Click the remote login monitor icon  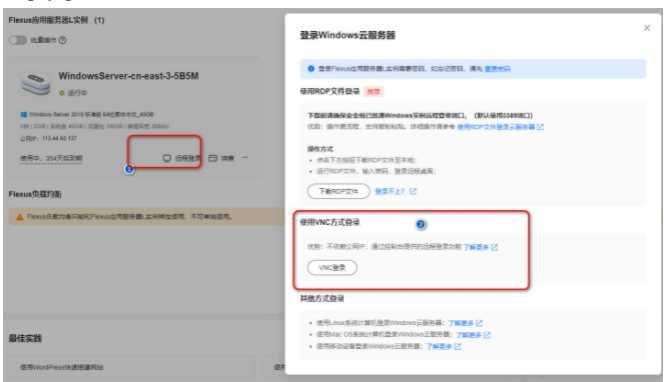(167, 158)
